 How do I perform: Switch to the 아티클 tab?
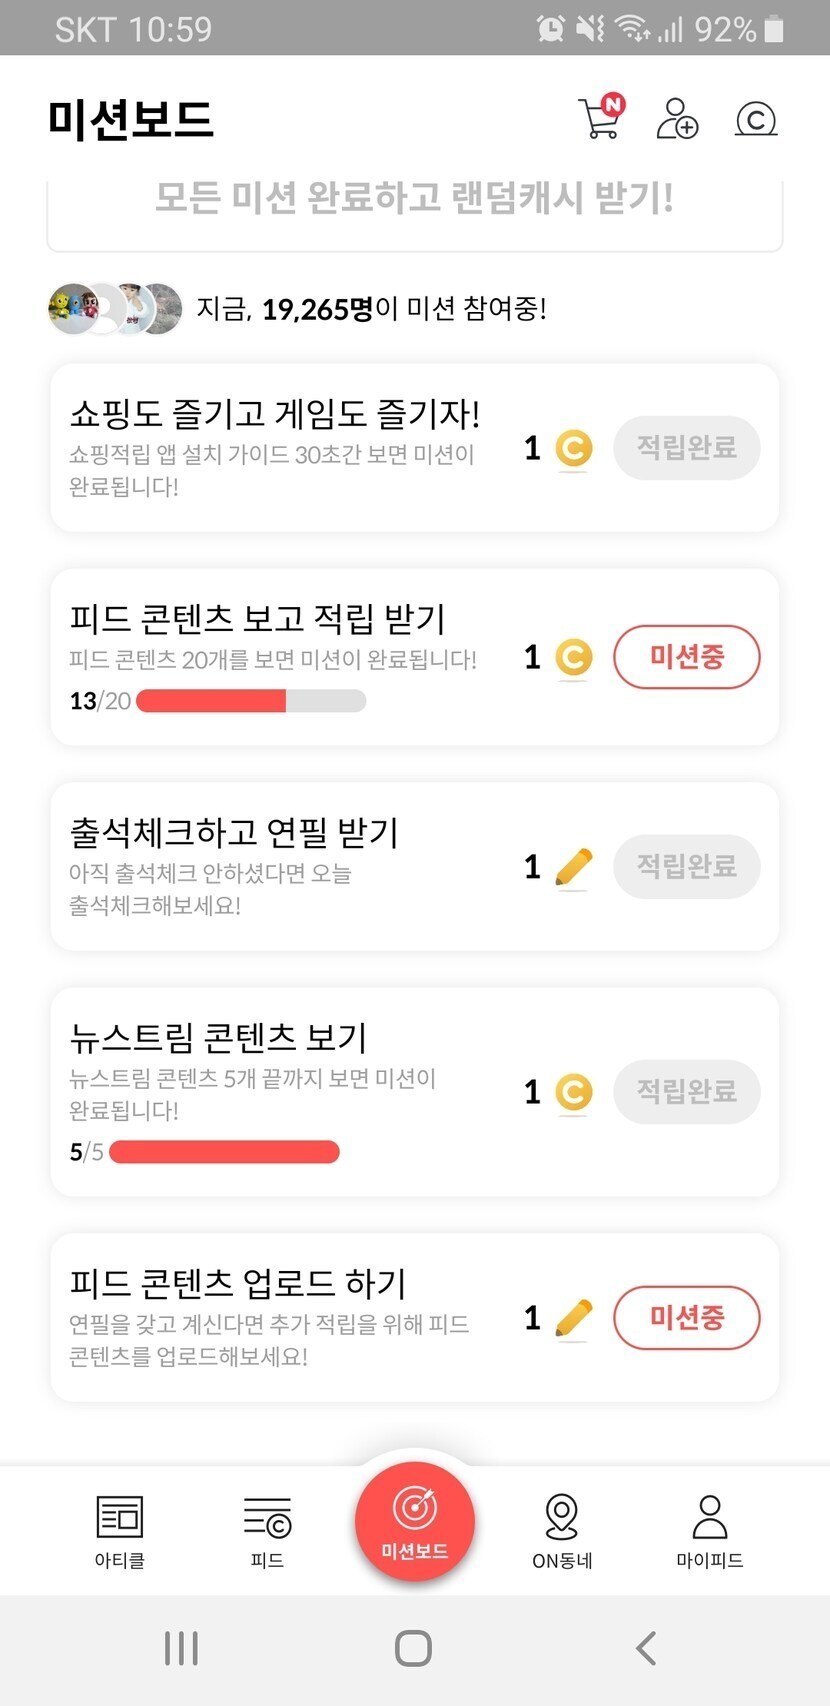click(x=120, y=1530)
